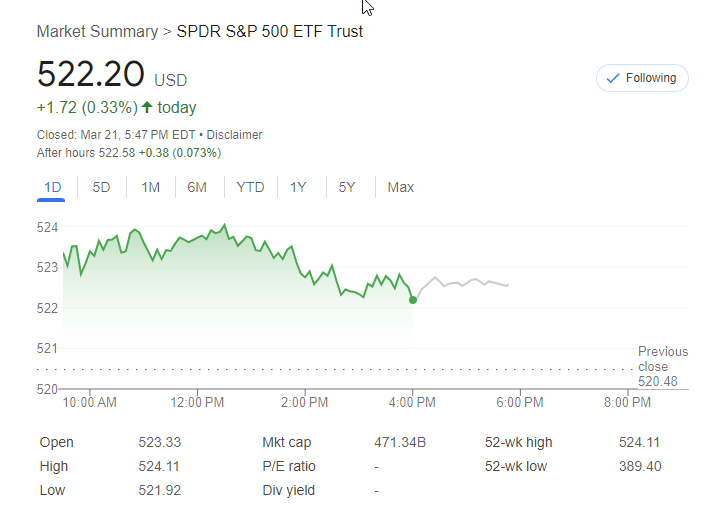Click the 522.20 price value
The image size is (708, 508).
tap(91, 76)
